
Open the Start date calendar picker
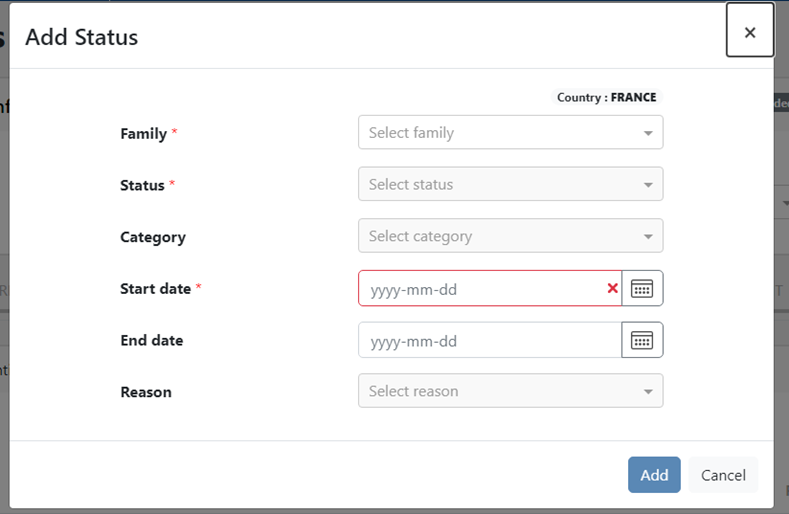click(642, 289)
